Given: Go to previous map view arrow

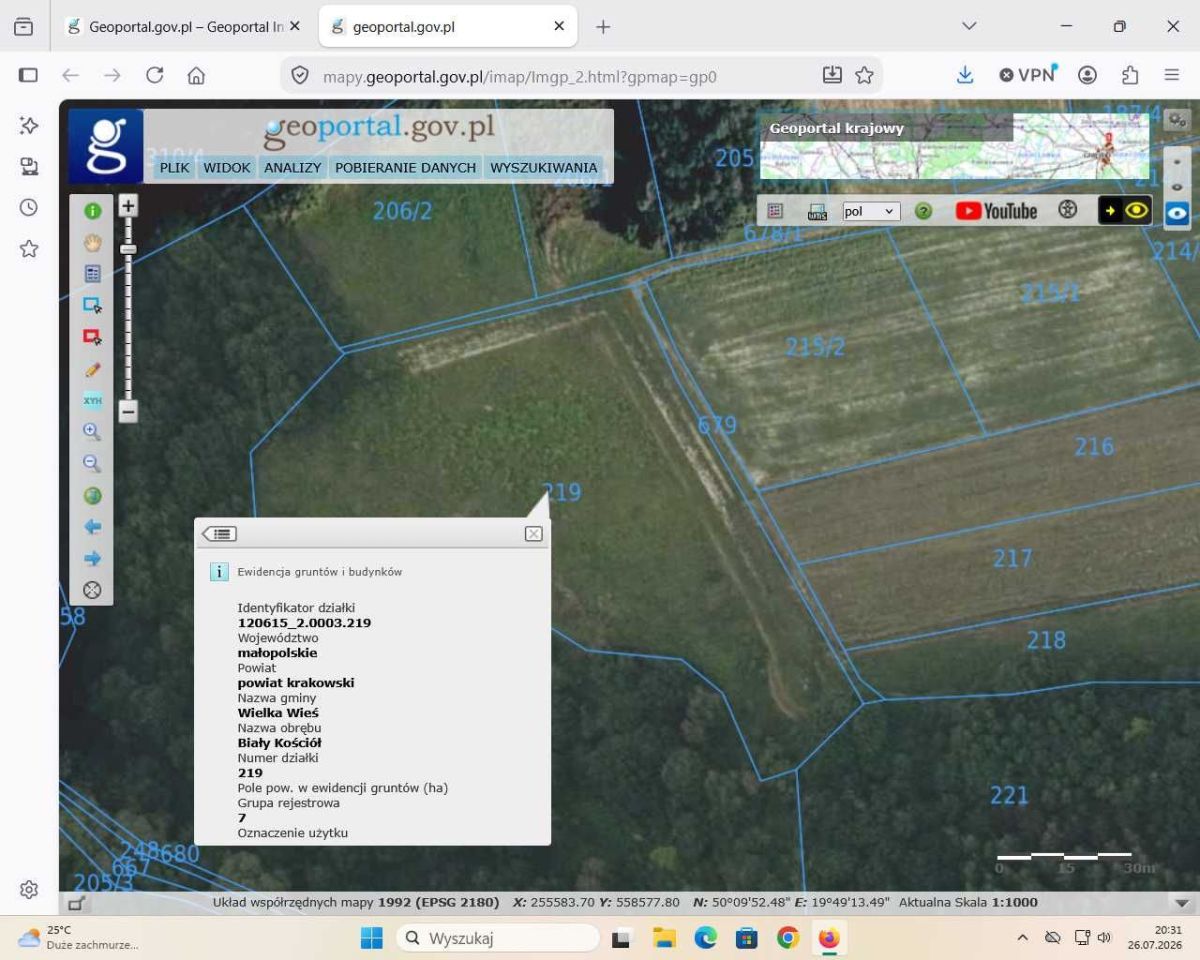Looking at the screenshot, I should point(92,527).
